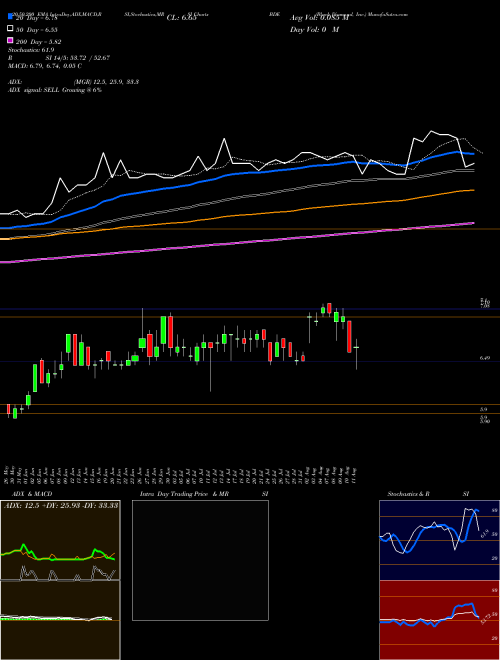Screen dimensions: 500x660
Task: Click the empty intraday trading price chart box
Action: (200, 560)
